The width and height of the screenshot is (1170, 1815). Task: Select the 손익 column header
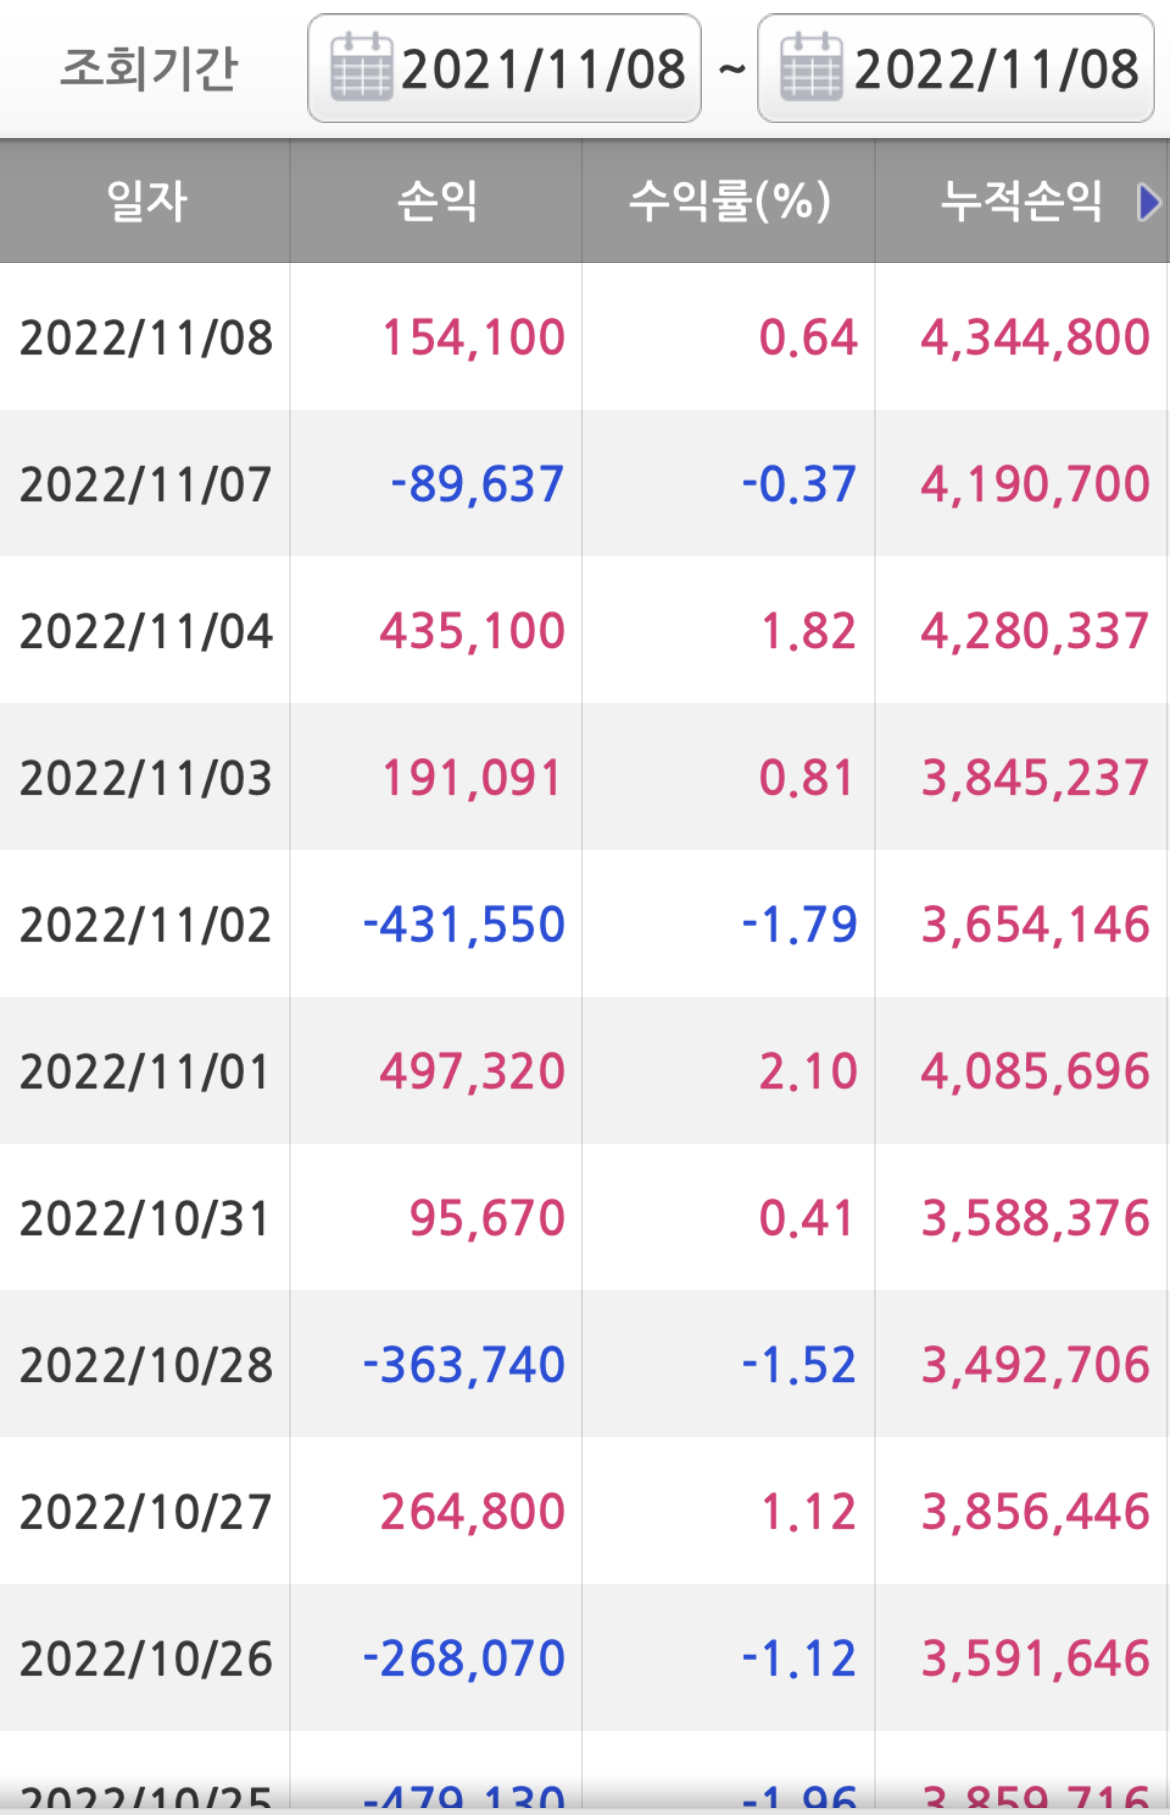pos(436,201)
